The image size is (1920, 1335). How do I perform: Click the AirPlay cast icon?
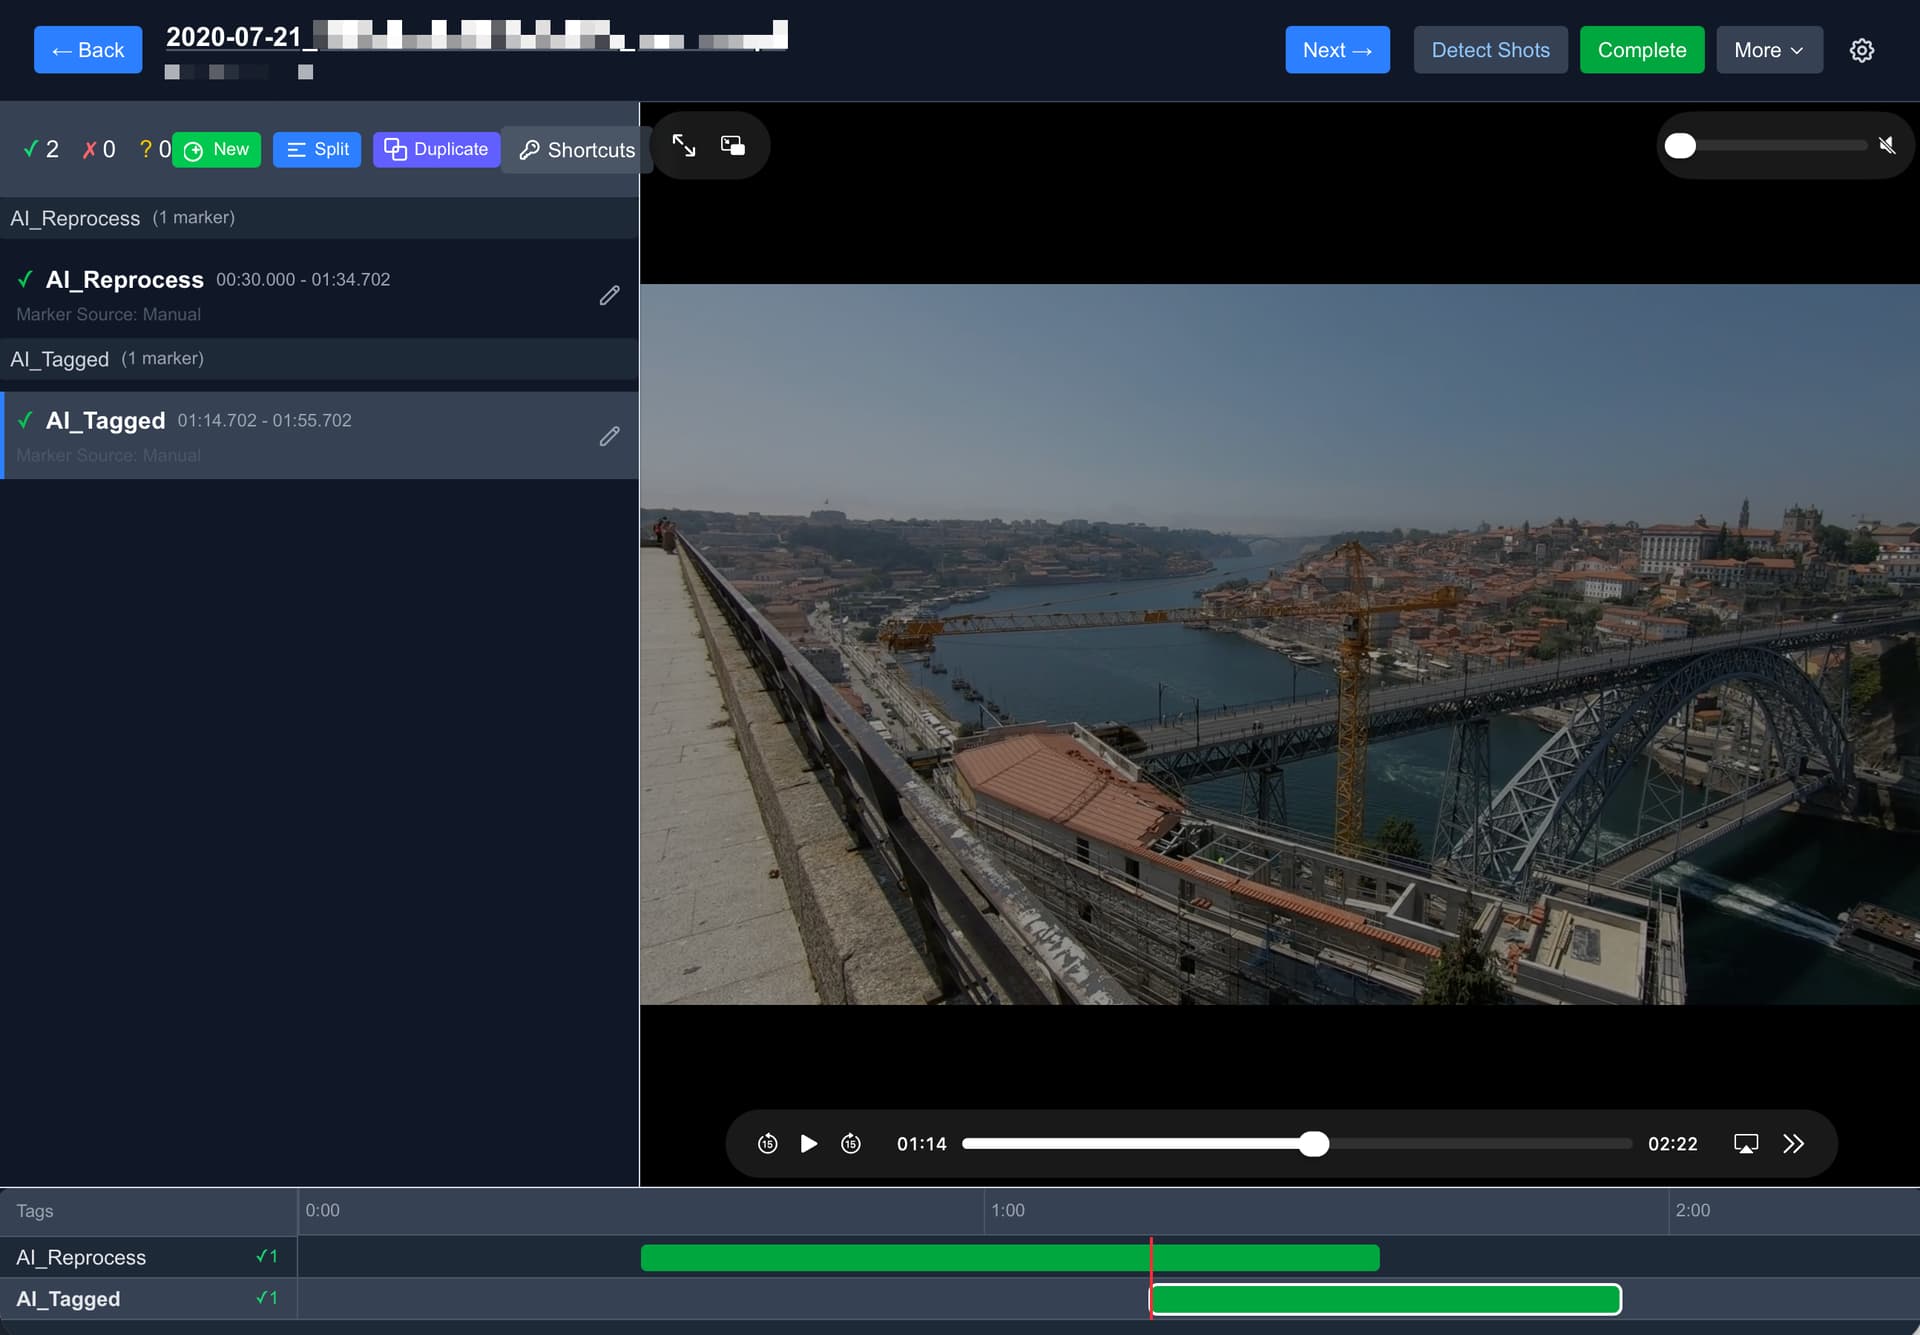point(1745,1143)
